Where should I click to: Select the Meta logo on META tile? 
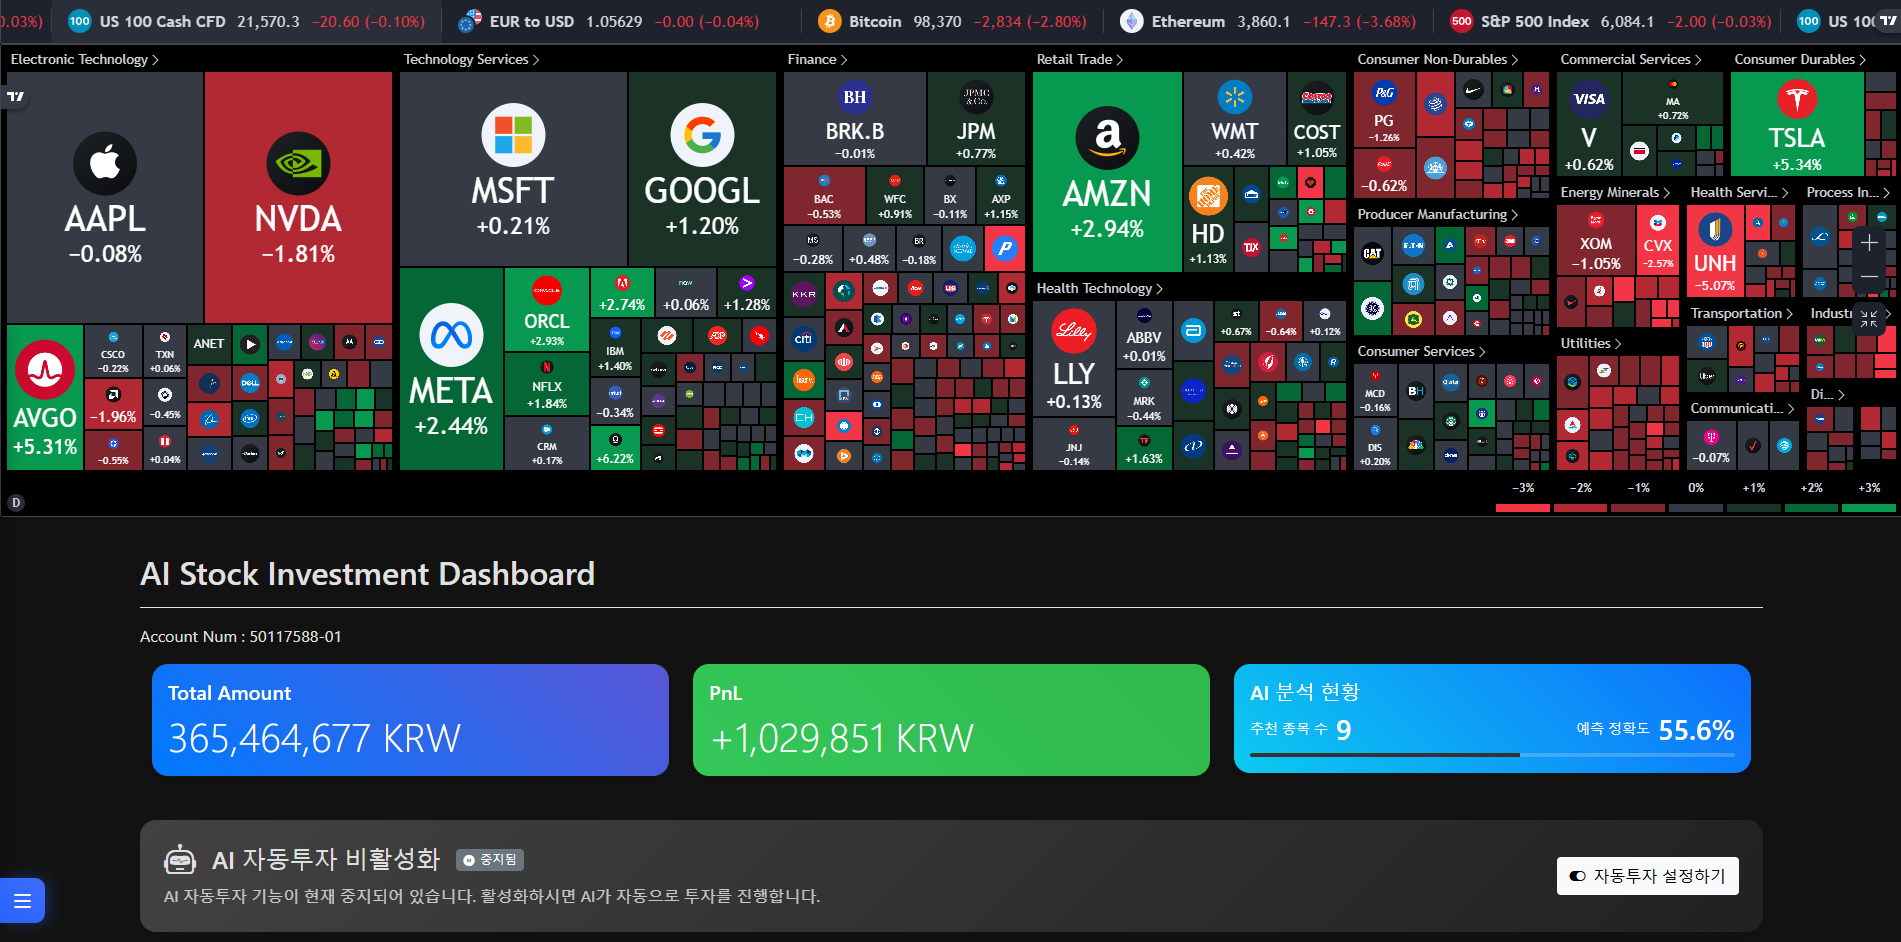click(x=451, y=335)
